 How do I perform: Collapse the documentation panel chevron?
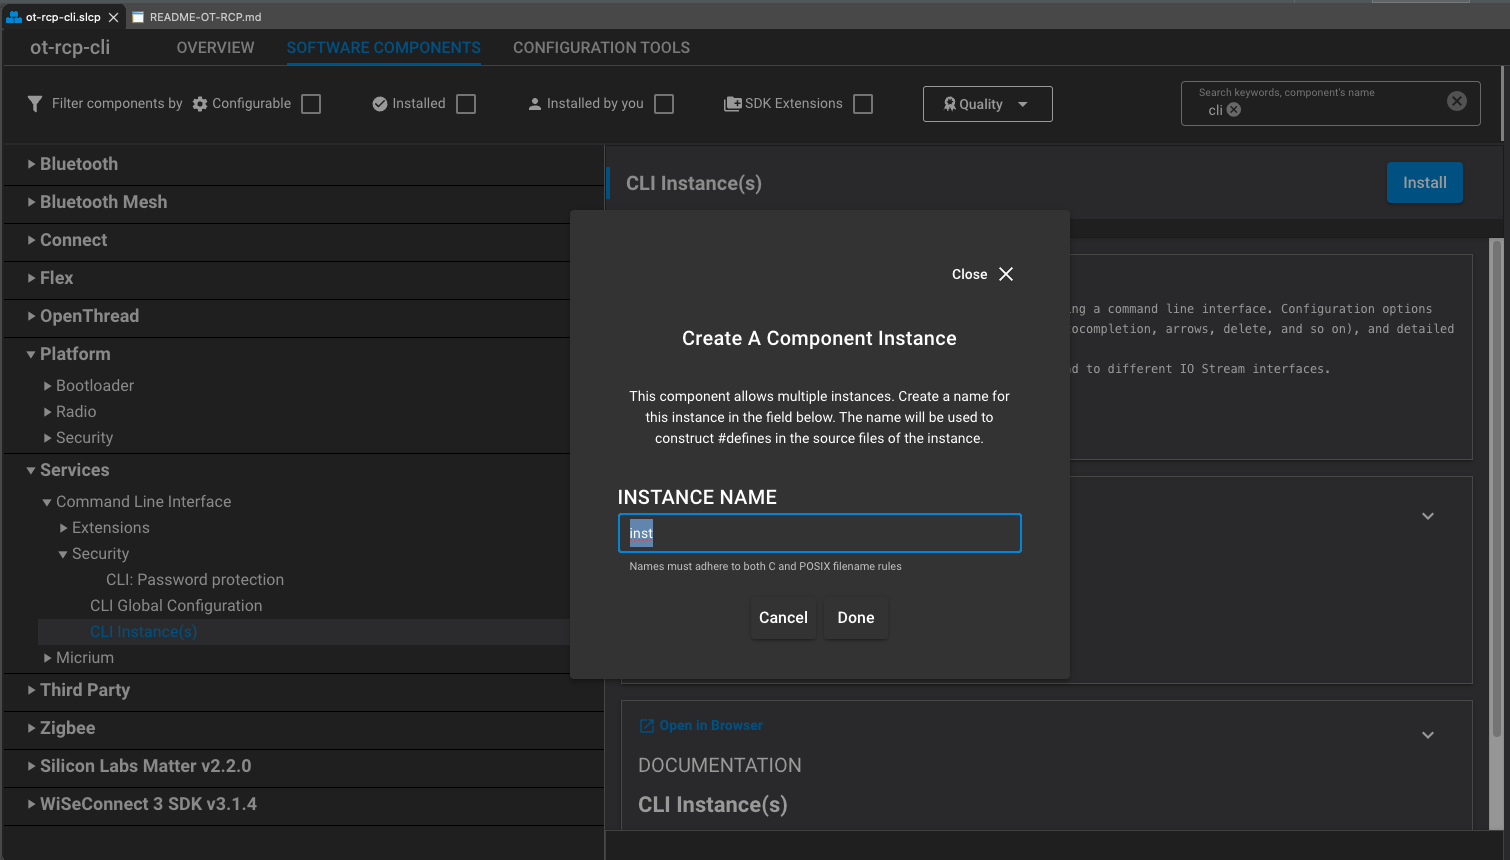tap(1428, 735)
